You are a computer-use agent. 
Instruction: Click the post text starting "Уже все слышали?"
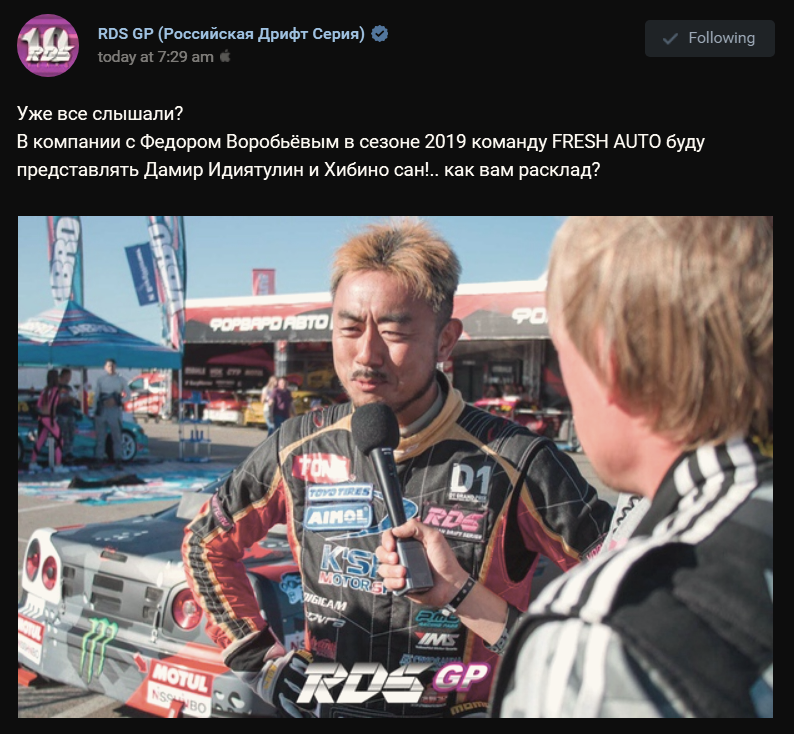click(361, 142)
